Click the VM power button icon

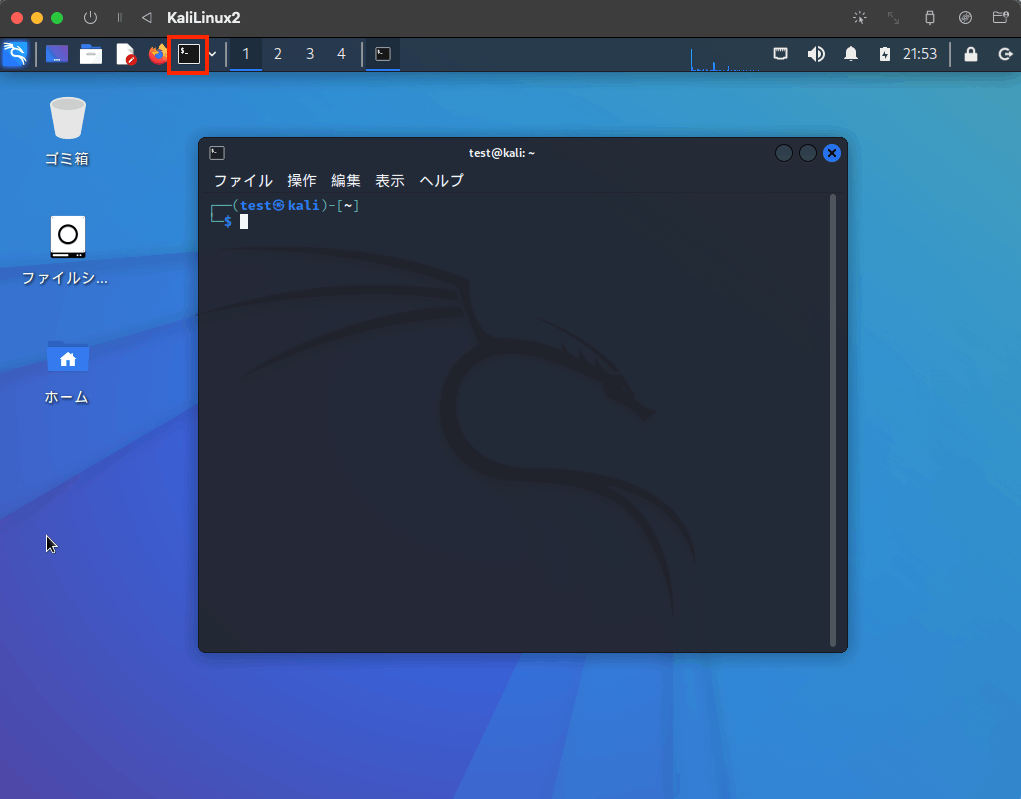[x=91, y=18]
